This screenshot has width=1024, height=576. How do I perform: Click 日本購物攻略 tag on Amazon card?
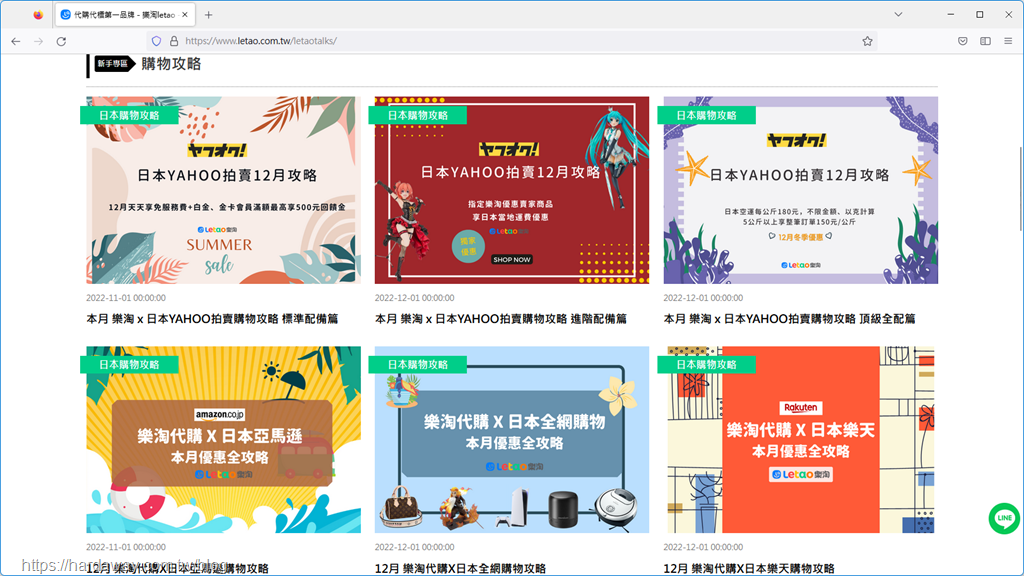point(129,364)
